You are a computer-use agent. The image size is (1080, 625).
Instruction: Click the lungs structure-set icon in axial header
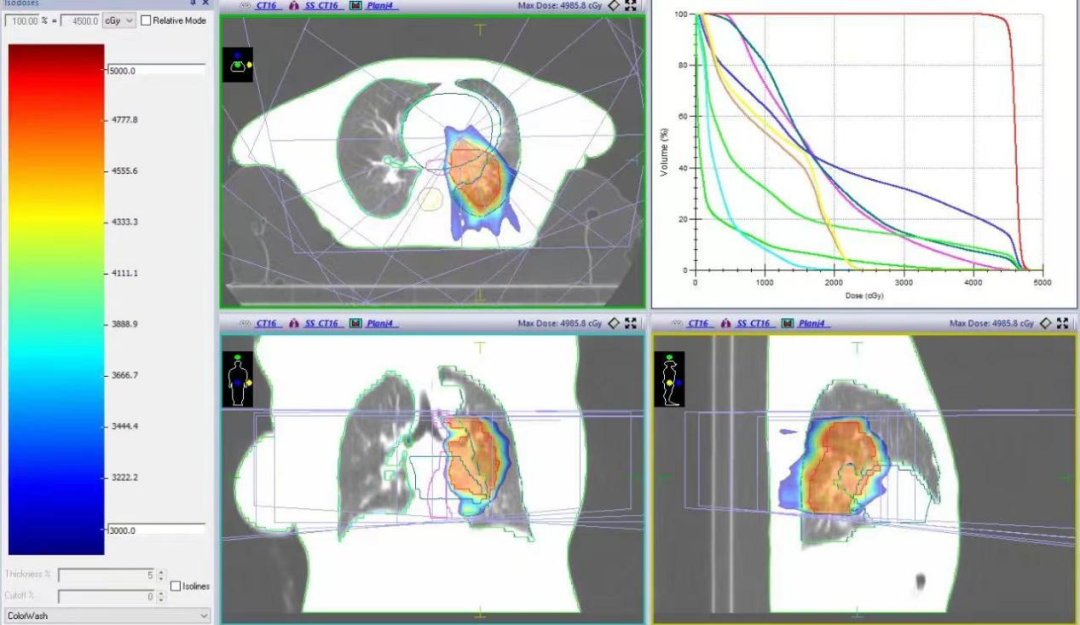pos(294,6)
